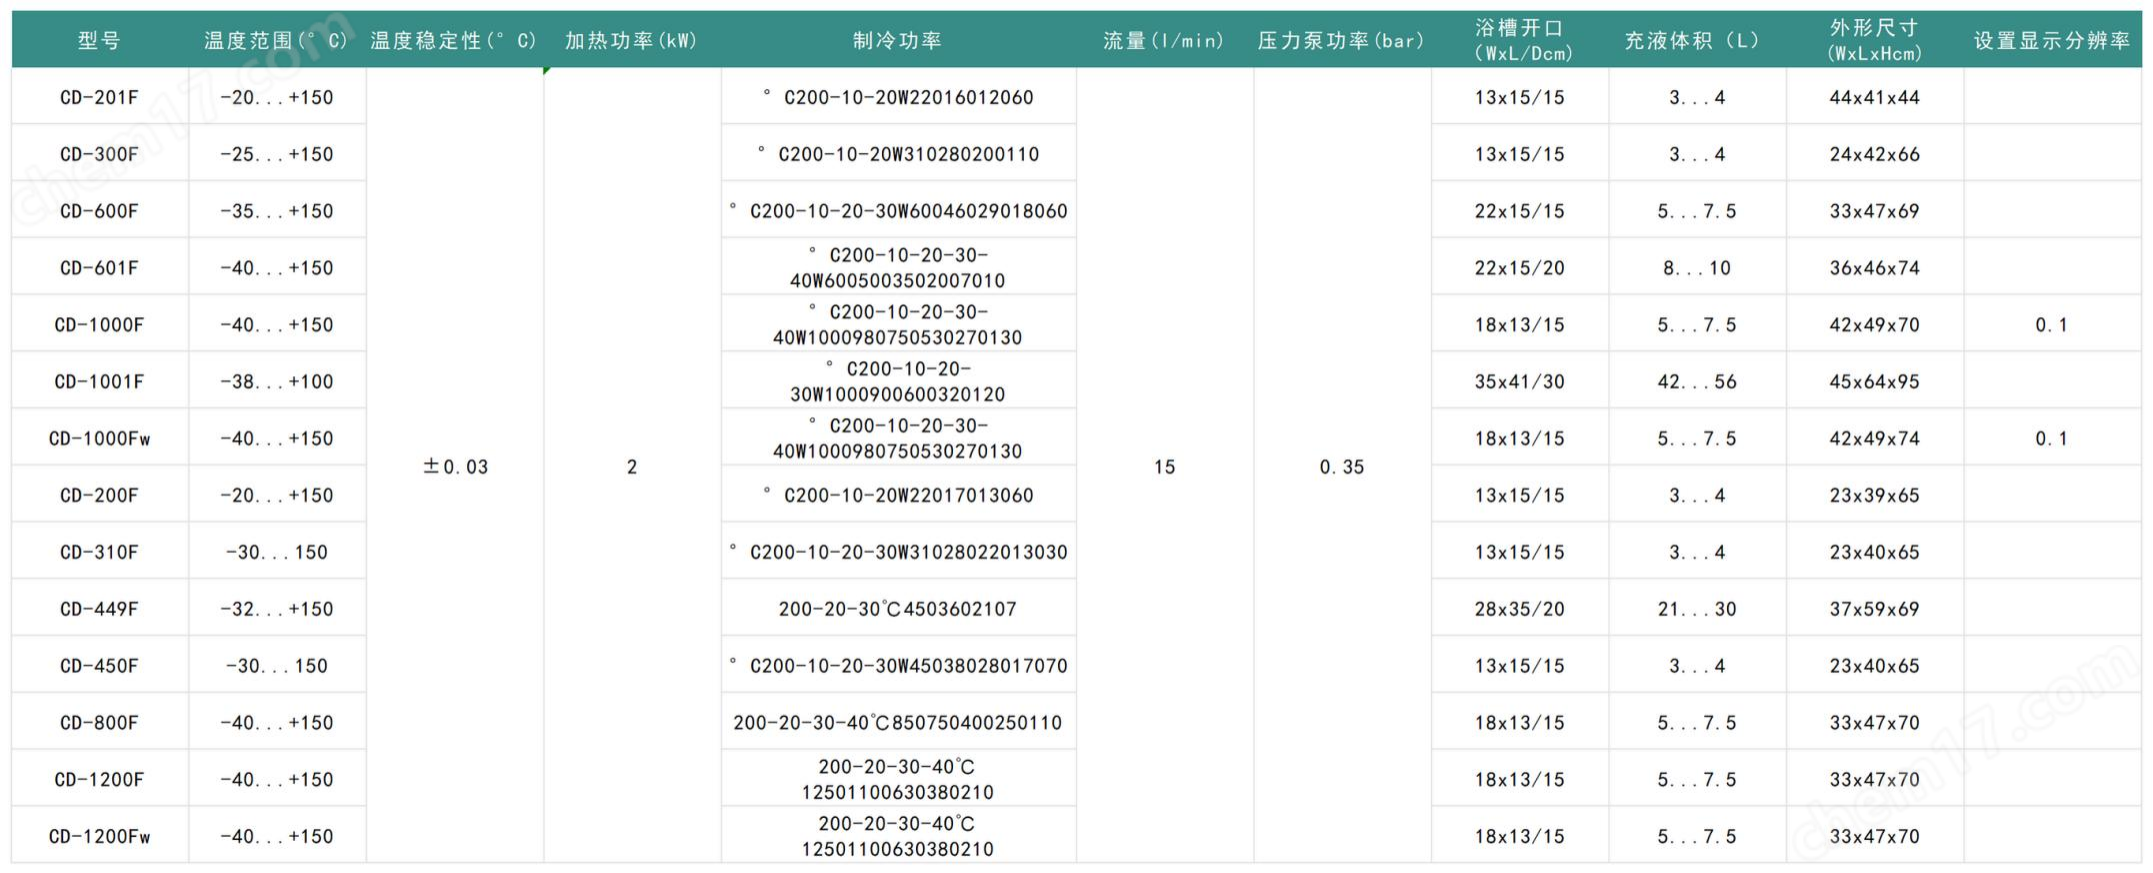Select model cell CD-300F
The image size is (2153, 873).
[x=99, y=154]
